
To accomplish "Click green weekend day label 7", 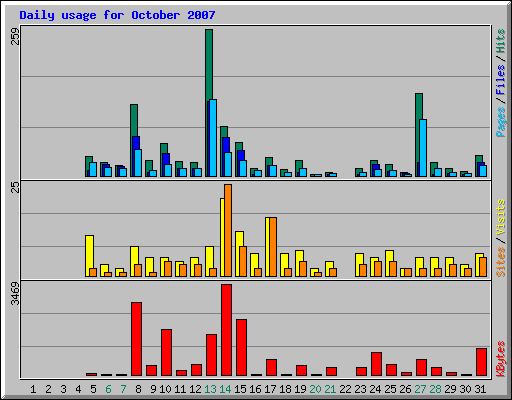I will tap(123, 389).
